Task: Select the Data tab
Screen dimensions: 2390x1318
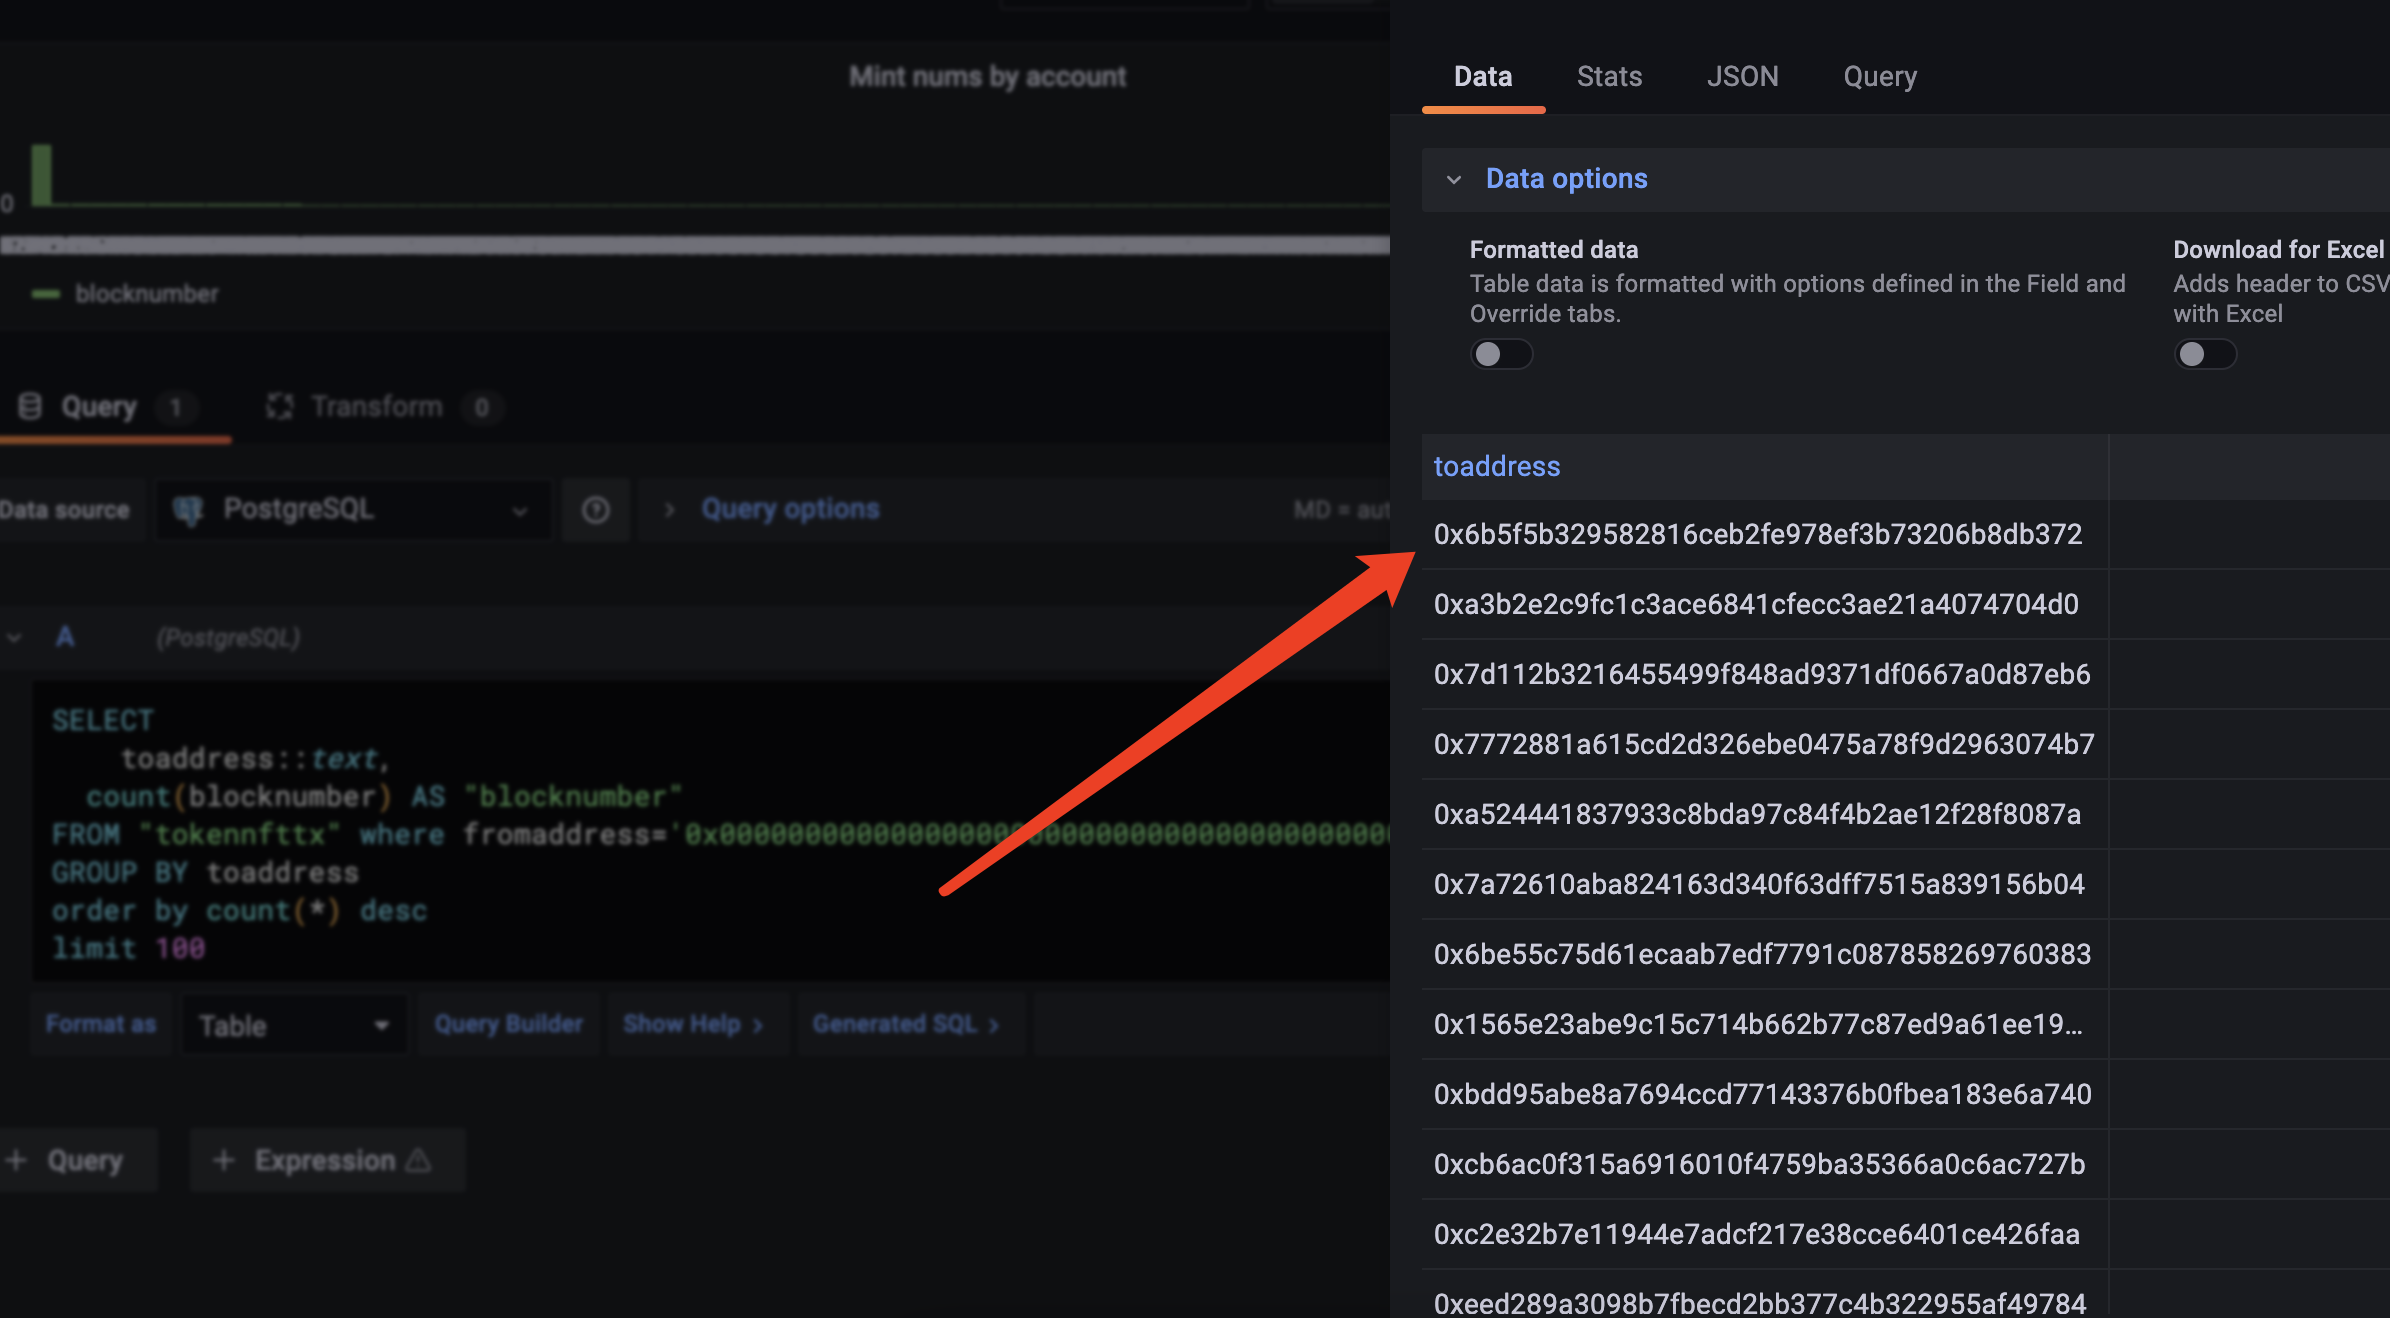Action: (1483, 77)
